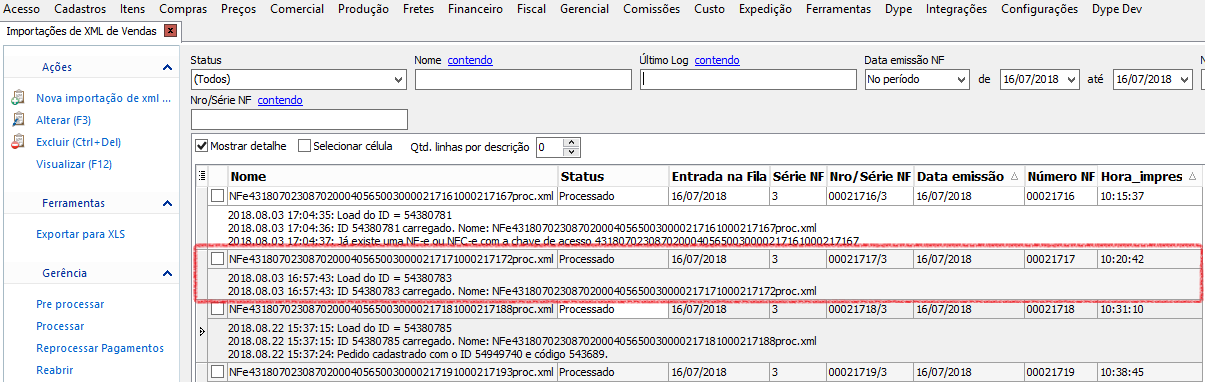Screen dimensions: 1205x382
Task: Sort by Número NF column header
Action: (x=1061, y=176)
